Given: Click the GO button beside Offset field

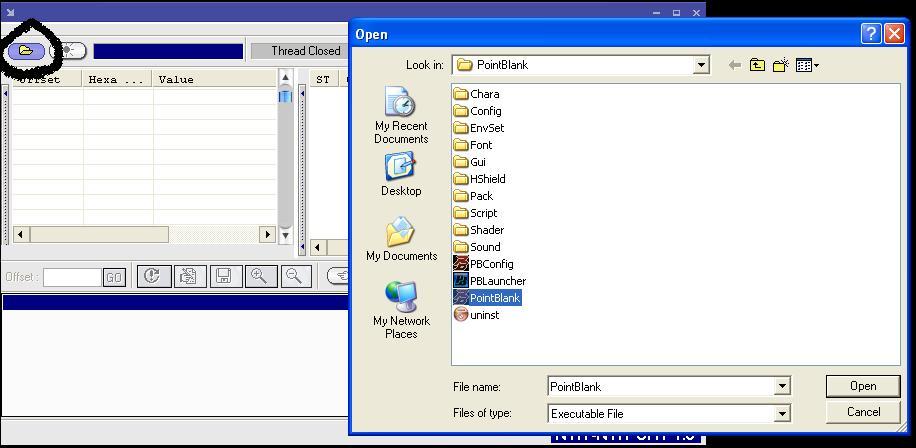Looking at the screenshot, I should point(114,277).
